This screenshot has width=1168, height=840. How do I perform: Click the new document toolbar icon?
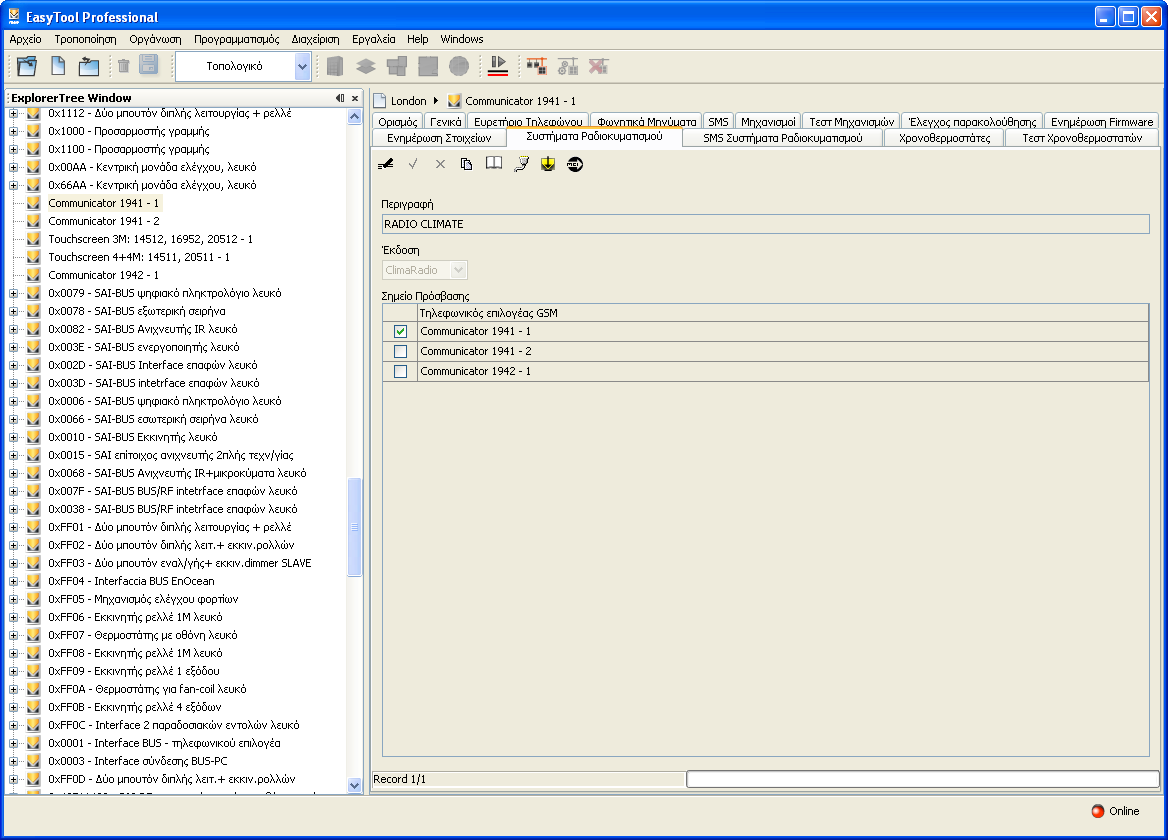tap(58, 66)
